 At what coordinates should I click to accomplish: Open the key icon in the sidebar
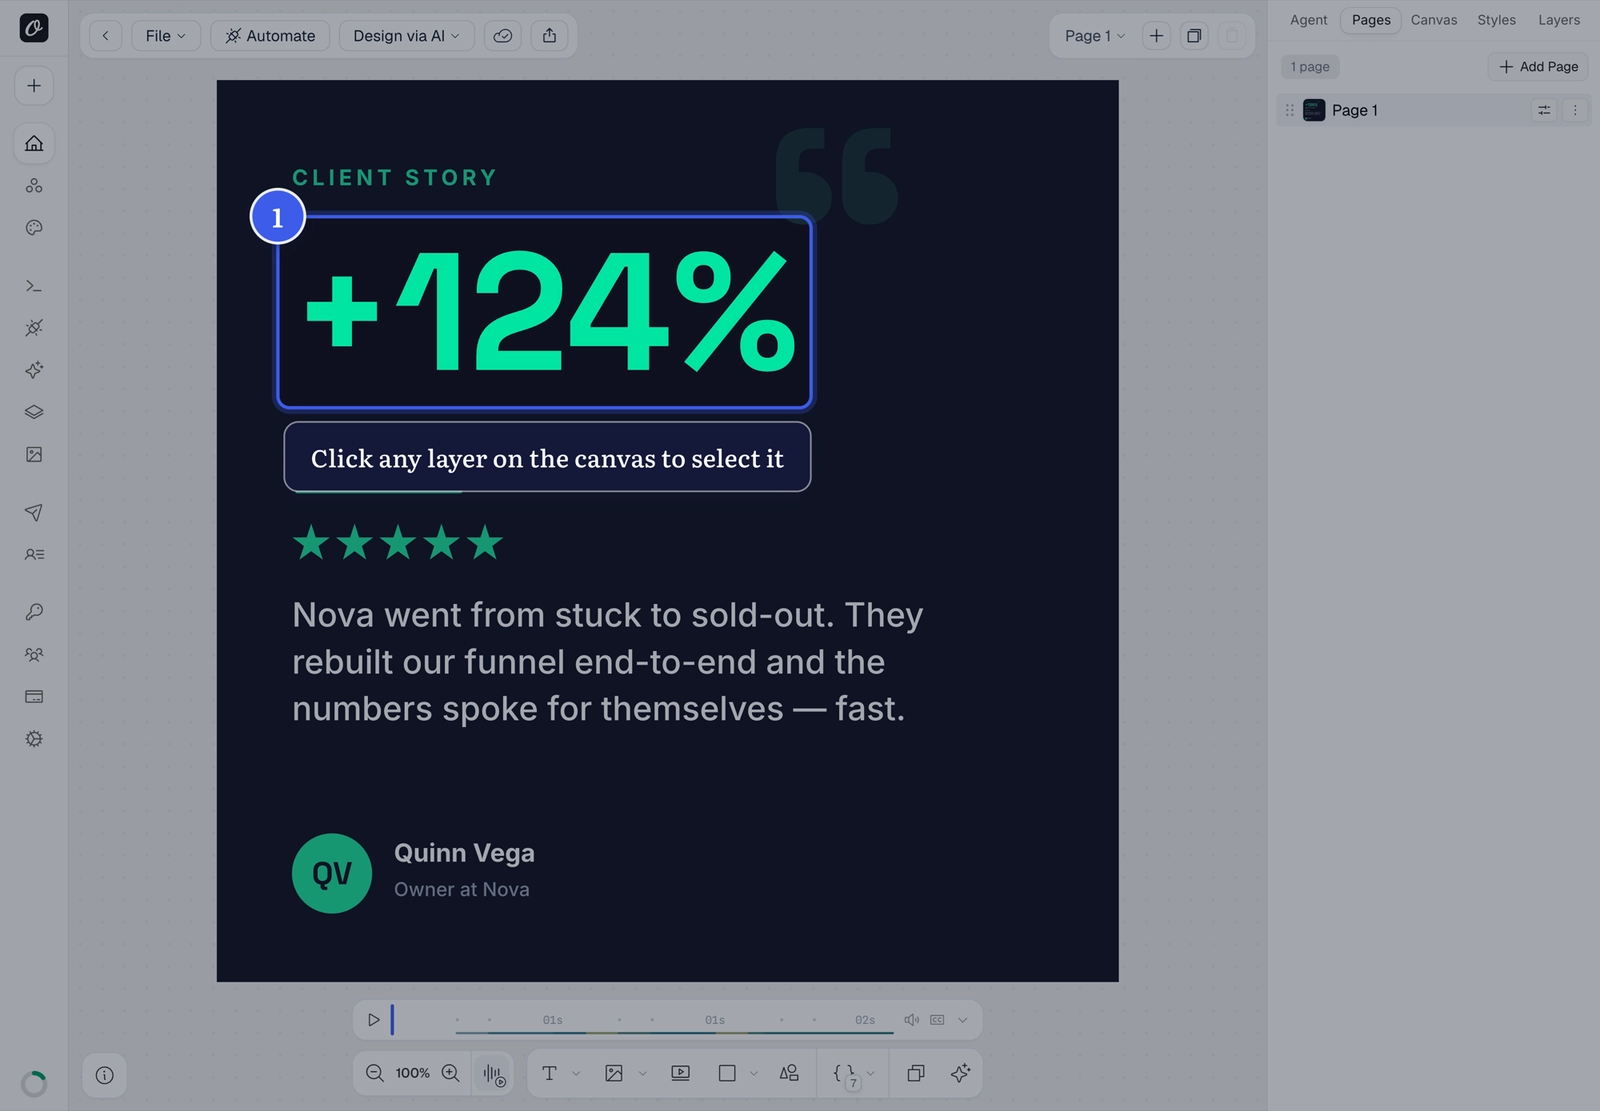click(34, 612)
